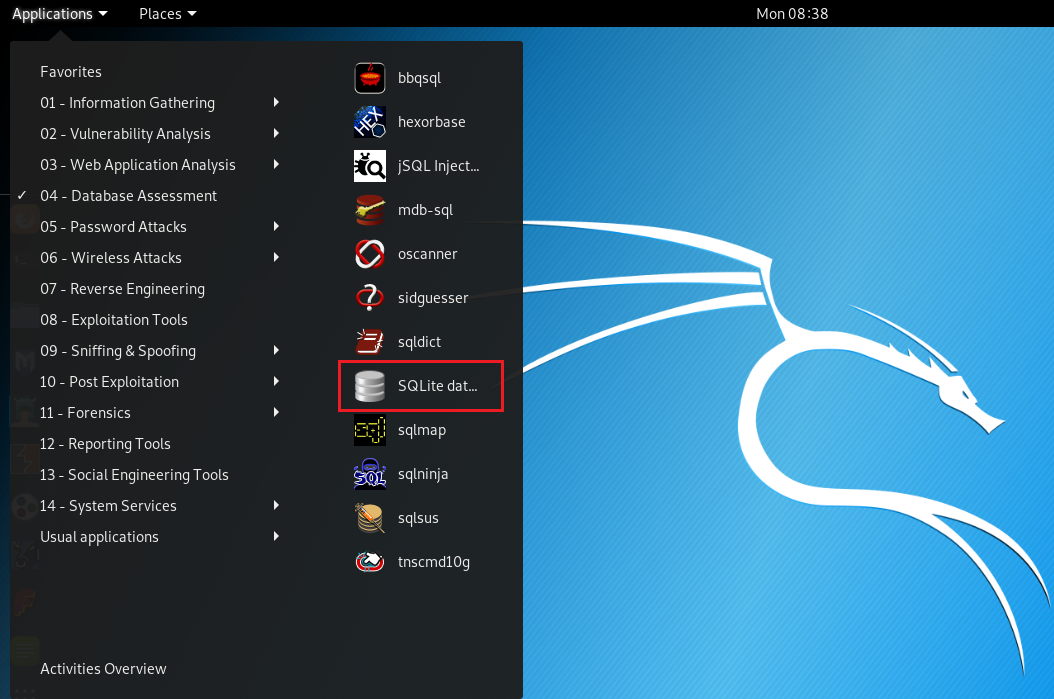Open 06 - Wireless Attacks category
Image resolution: width=1054 pixels, height=699 pixels.
tap(111, 257)
